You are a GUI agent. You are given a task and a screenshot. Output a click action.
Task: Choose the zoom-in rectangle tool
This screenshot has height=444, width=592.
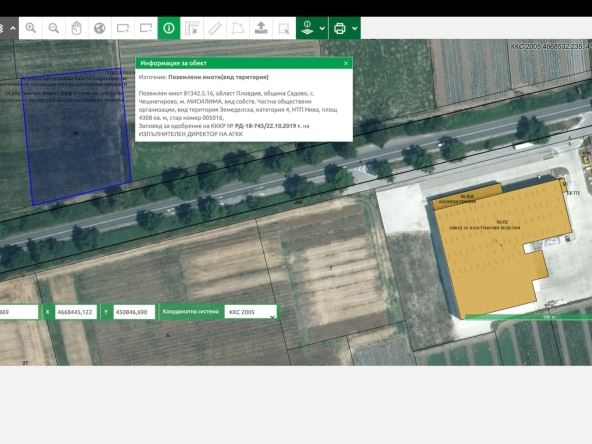pos(123,28)
